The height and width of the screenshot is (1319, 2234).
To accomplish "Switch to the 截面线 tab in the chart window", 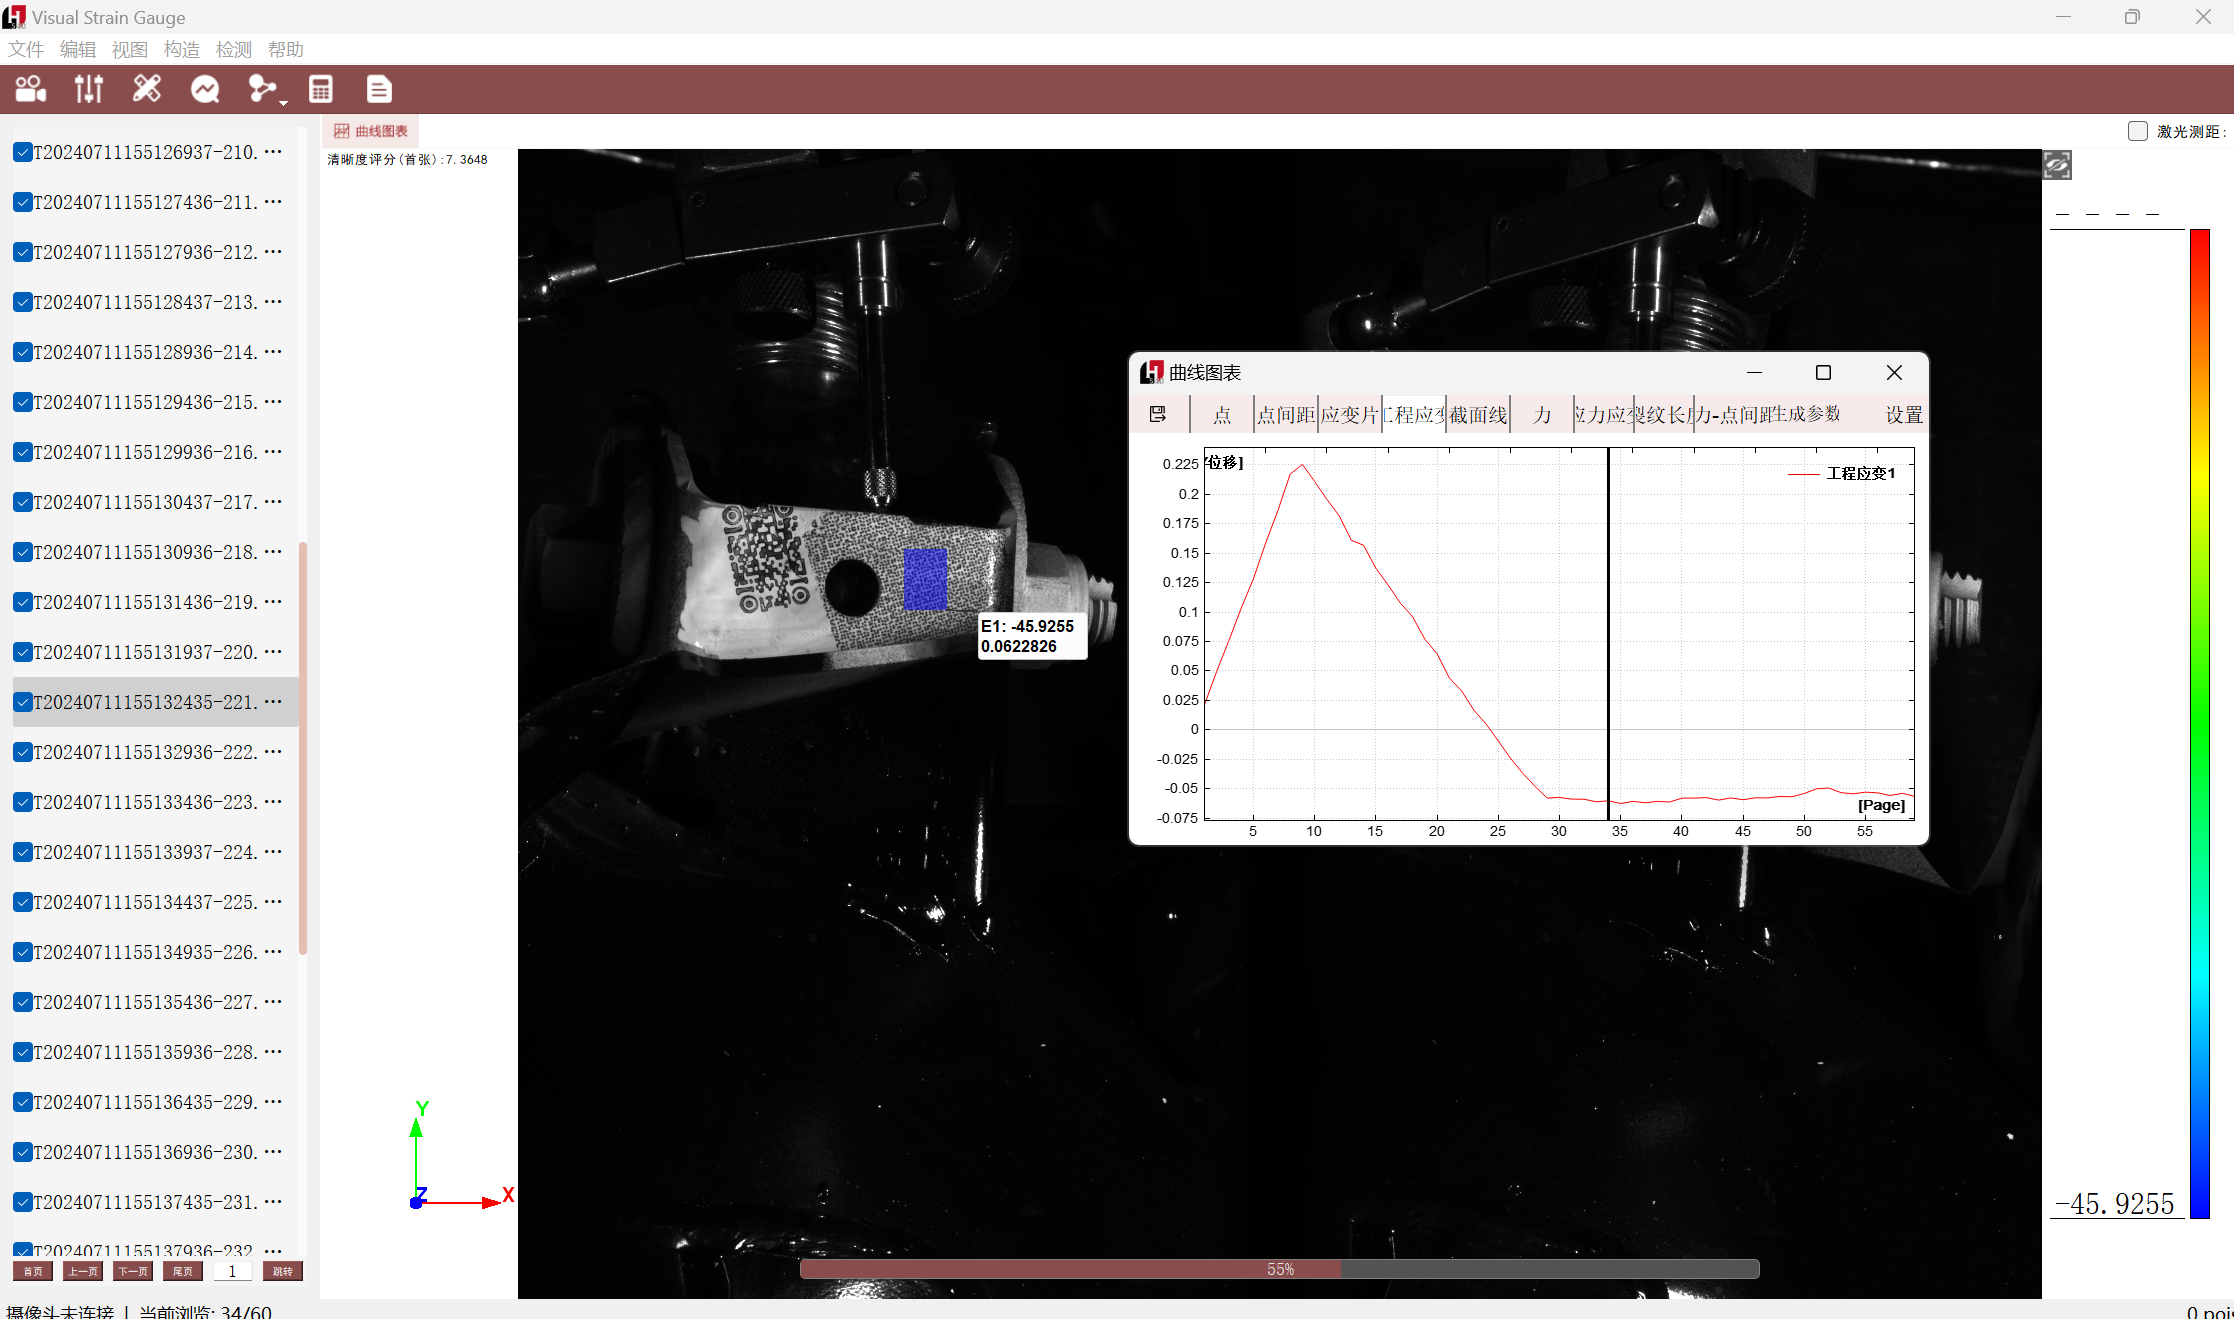I will 1478,414.
